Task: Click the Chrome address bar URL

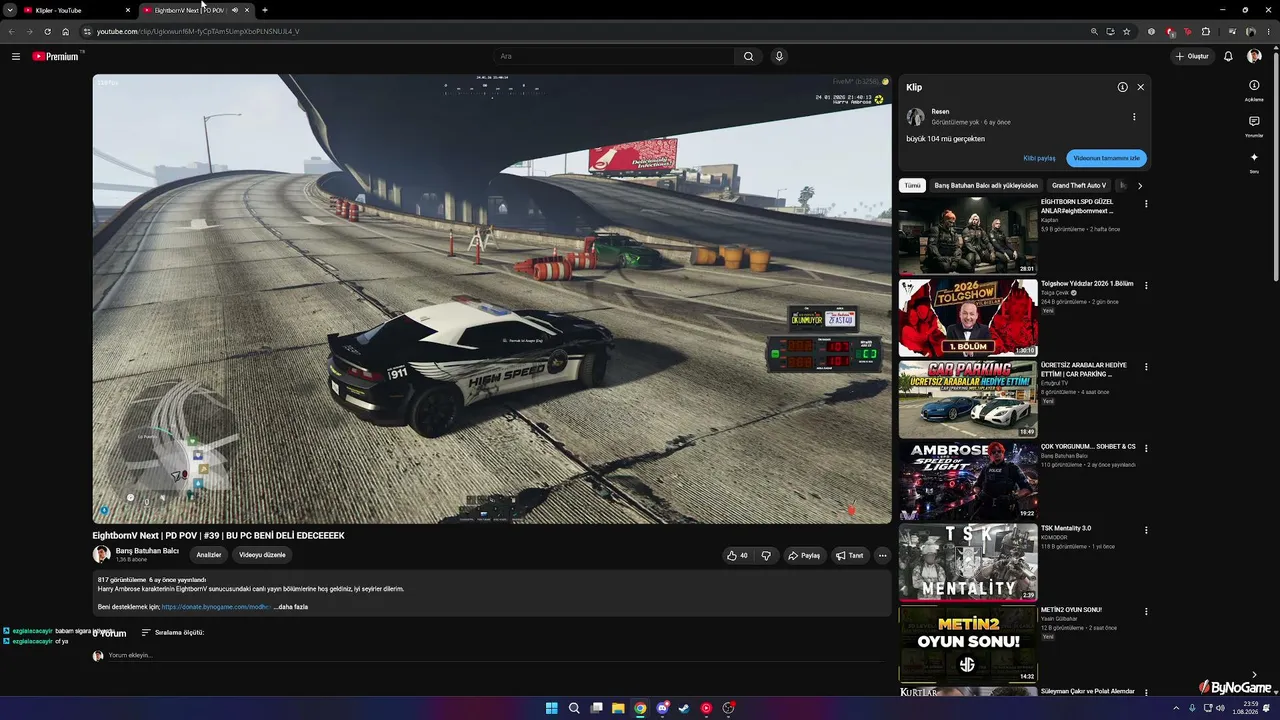Action: coord(198,31)
